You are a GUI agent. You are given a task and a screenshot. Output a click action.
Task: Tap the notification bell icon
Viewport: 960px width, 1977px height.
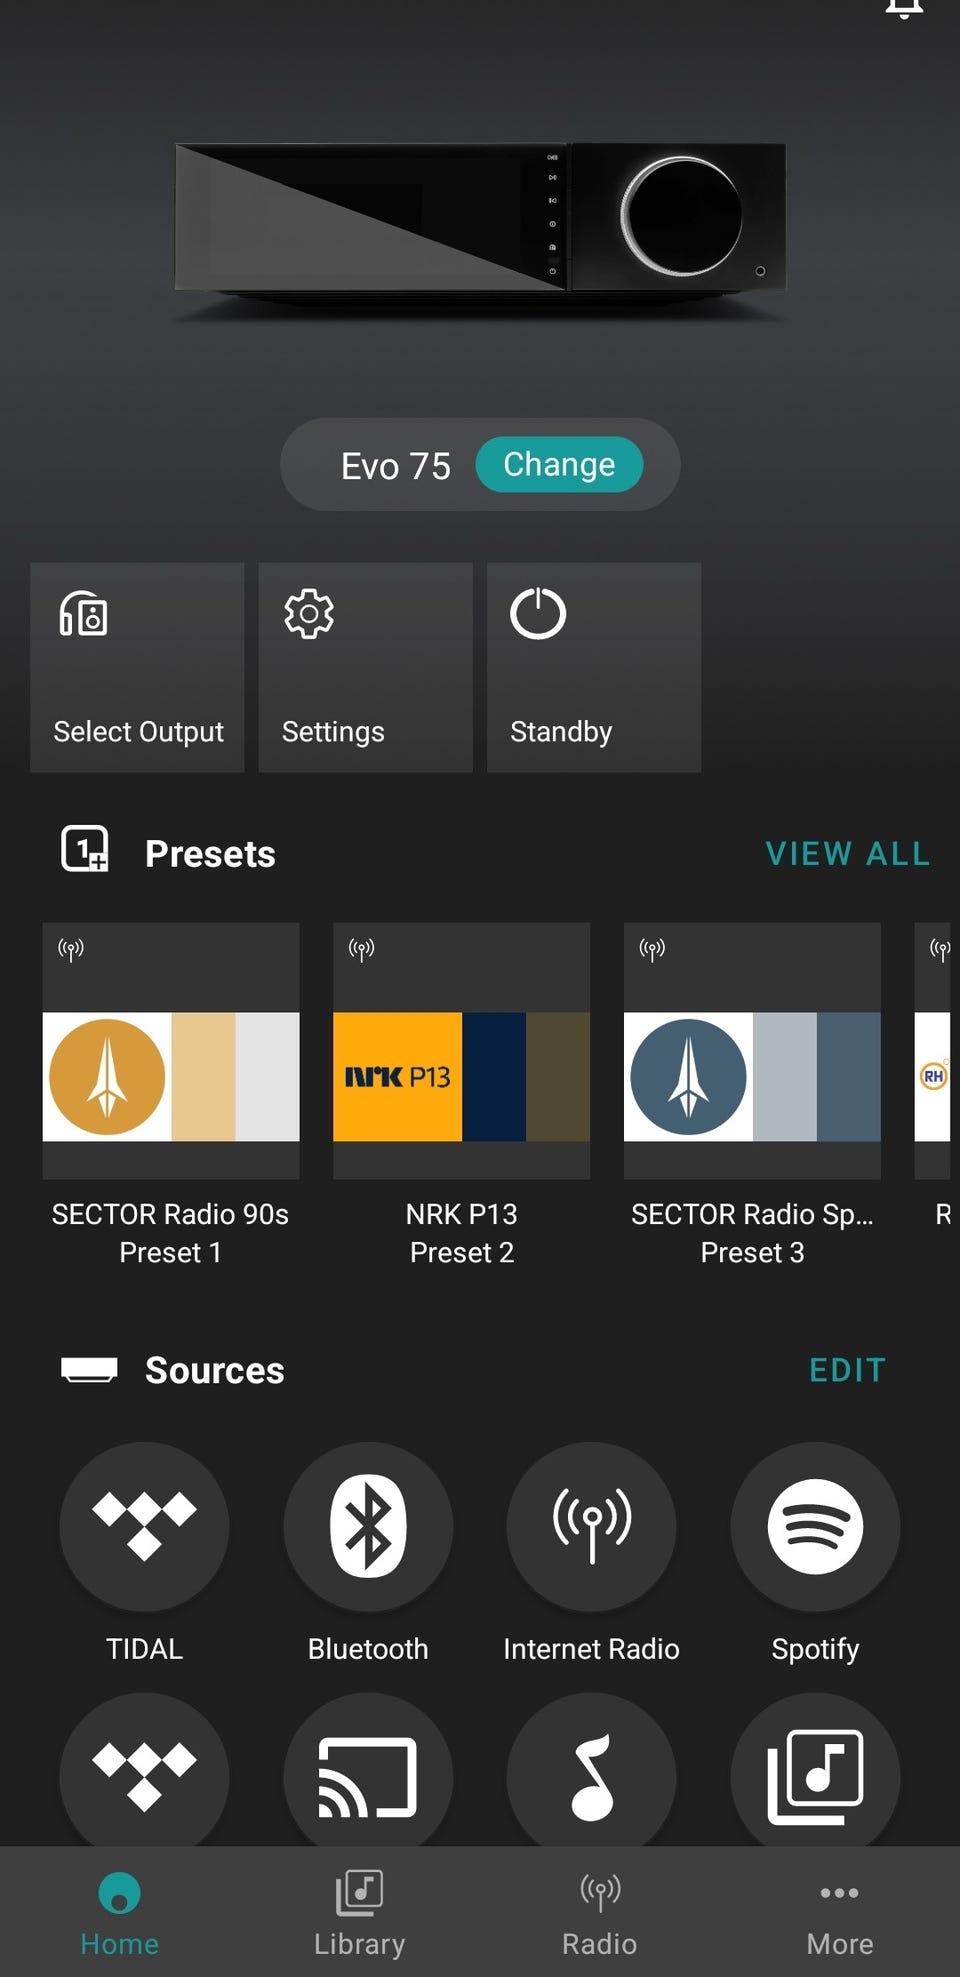pos(904,8)
